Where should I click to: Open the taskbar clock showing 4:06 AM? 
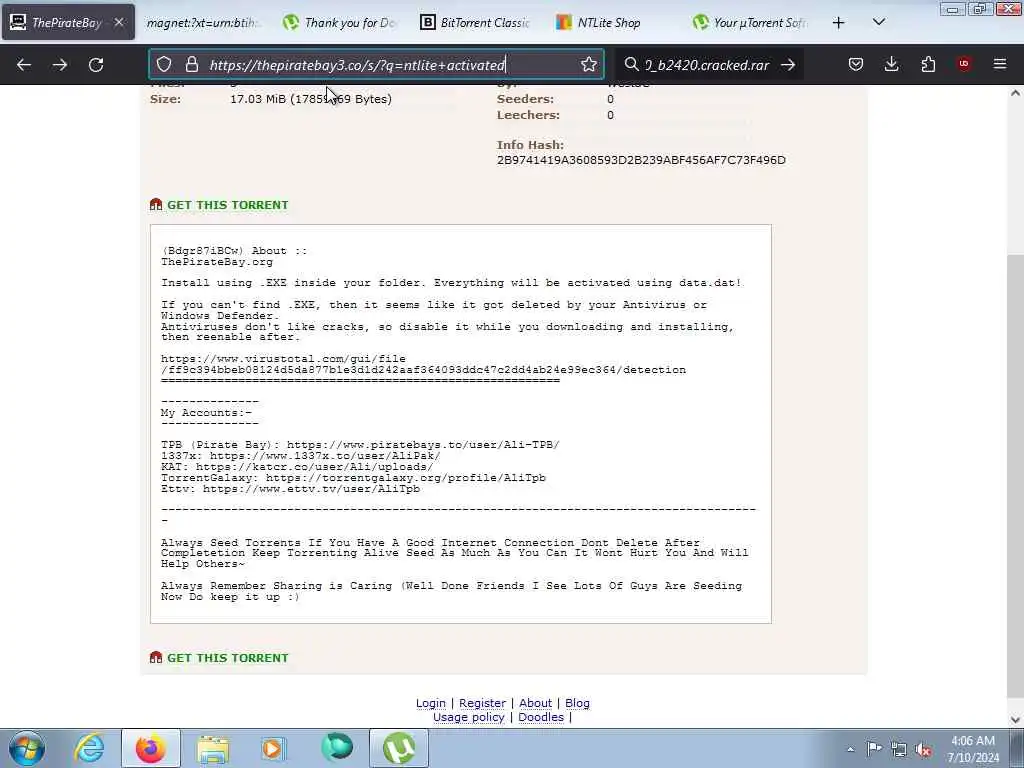[x=973, y=749]
